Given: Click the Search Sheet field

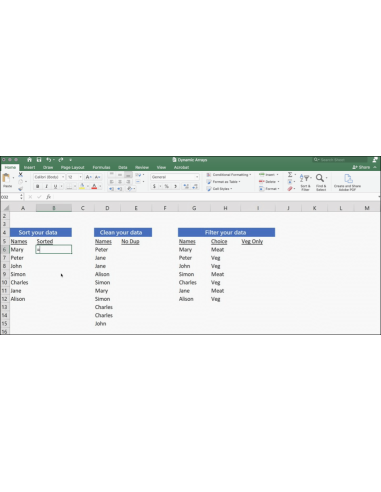Looking at the screenshot, I should (x=340, y=160).
